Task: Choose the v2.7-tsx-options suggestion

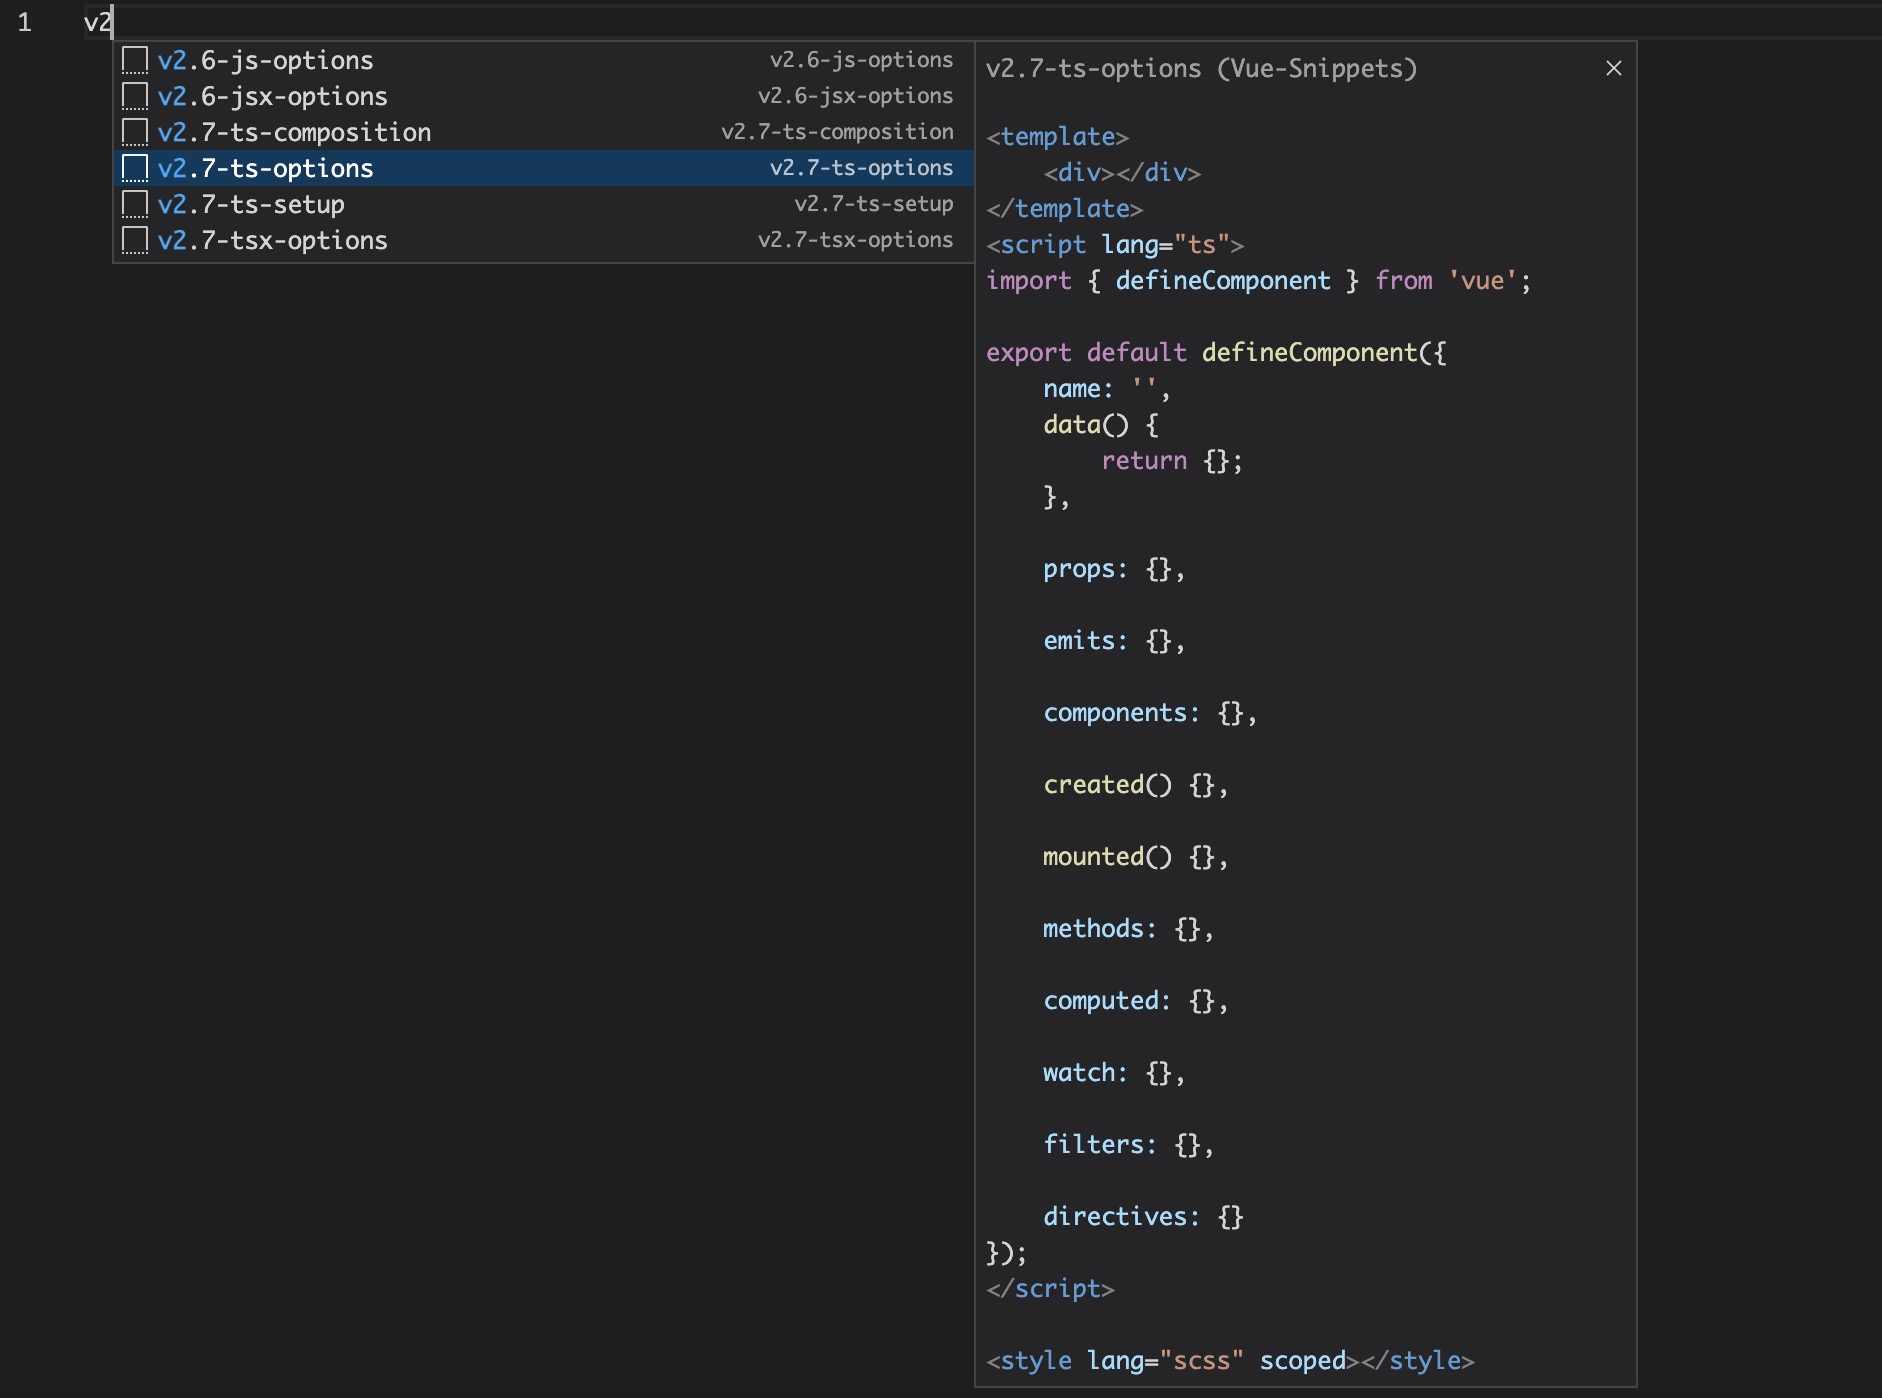Action: (x=272, y=241)
